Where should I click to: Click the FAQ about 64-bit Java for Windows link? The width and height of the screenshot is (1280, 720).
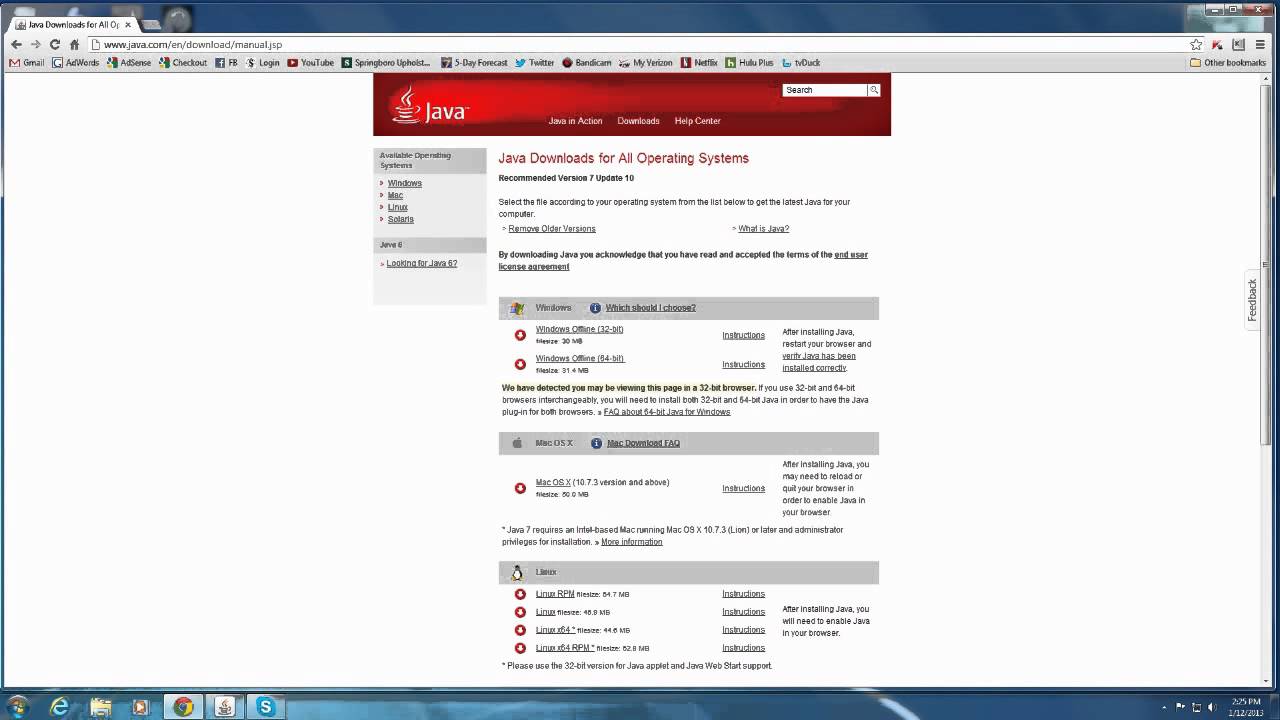(667, 412)
